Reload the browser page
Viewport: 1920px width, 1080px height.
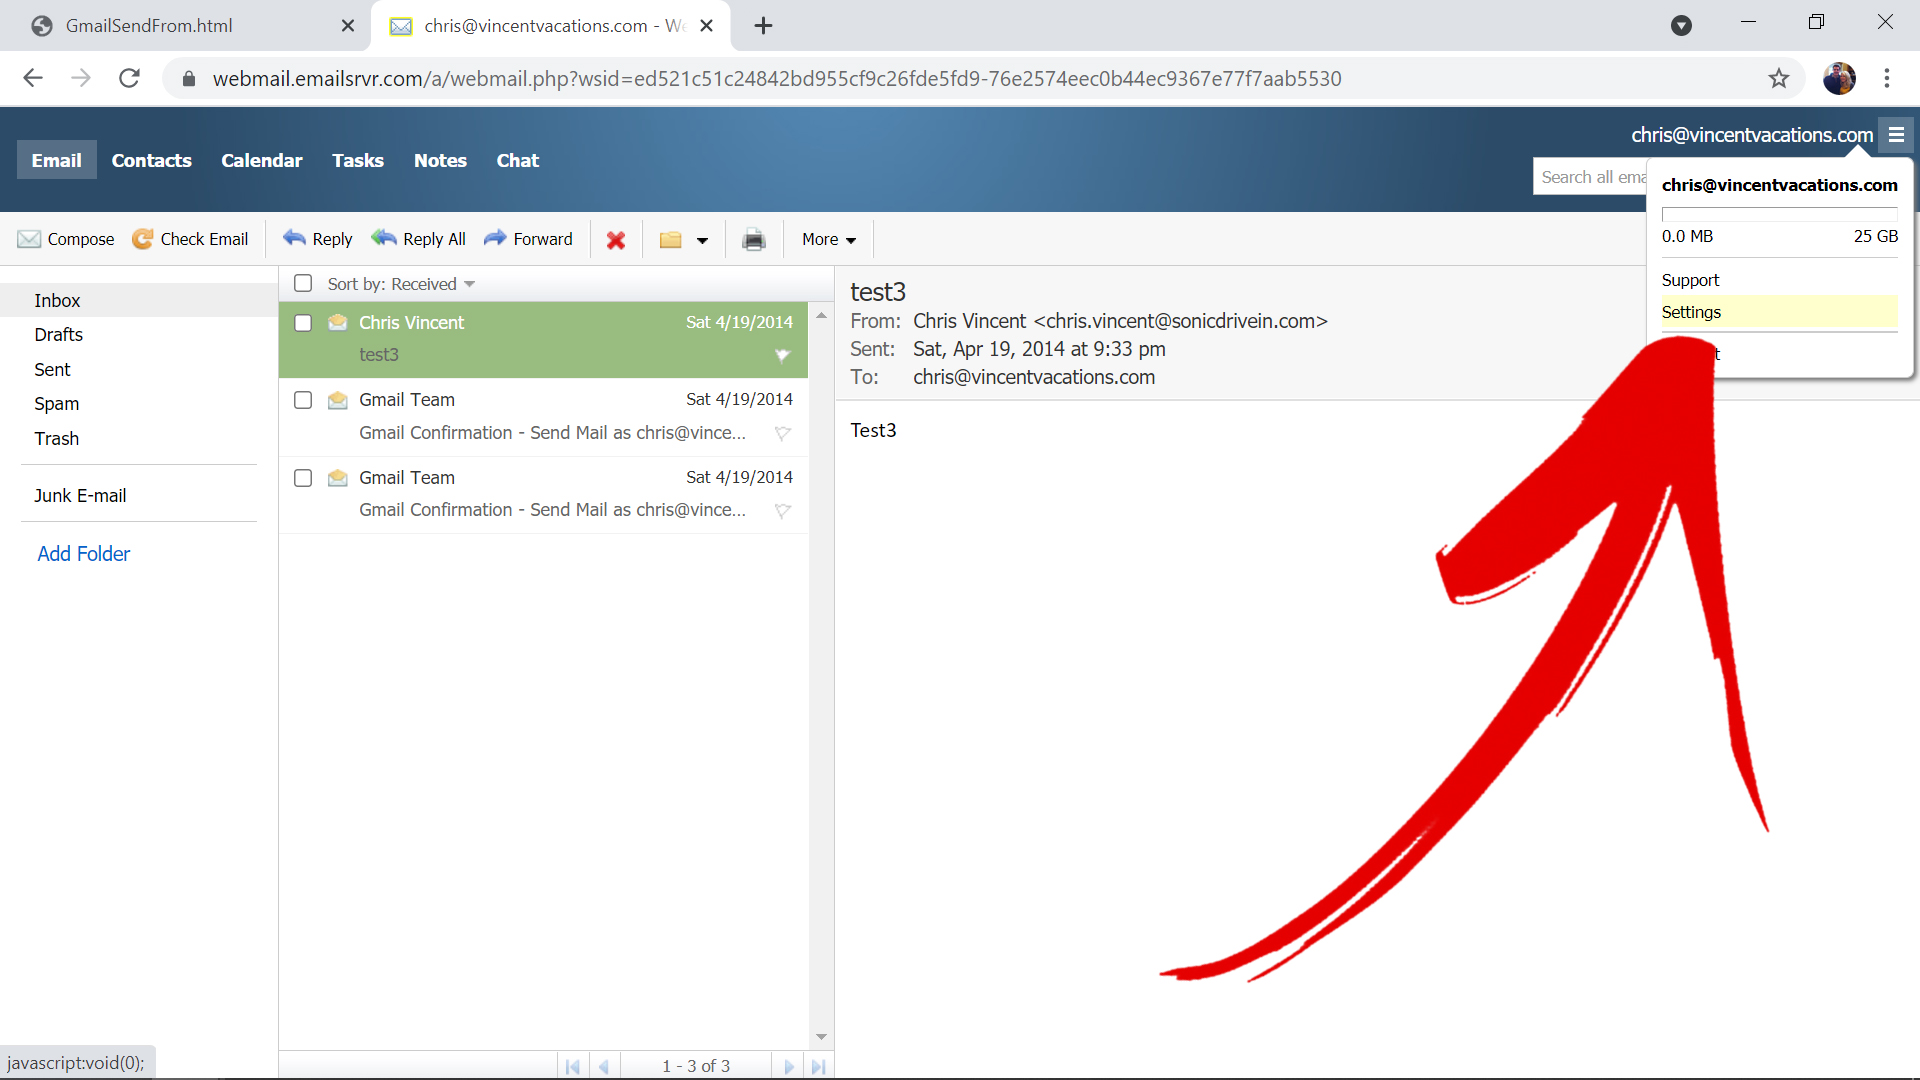coord(129,78)
